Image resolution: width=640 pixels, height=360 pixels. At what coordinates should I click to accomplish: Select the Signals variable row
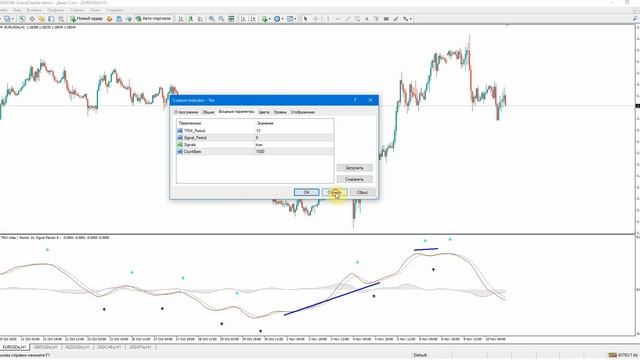255,144
